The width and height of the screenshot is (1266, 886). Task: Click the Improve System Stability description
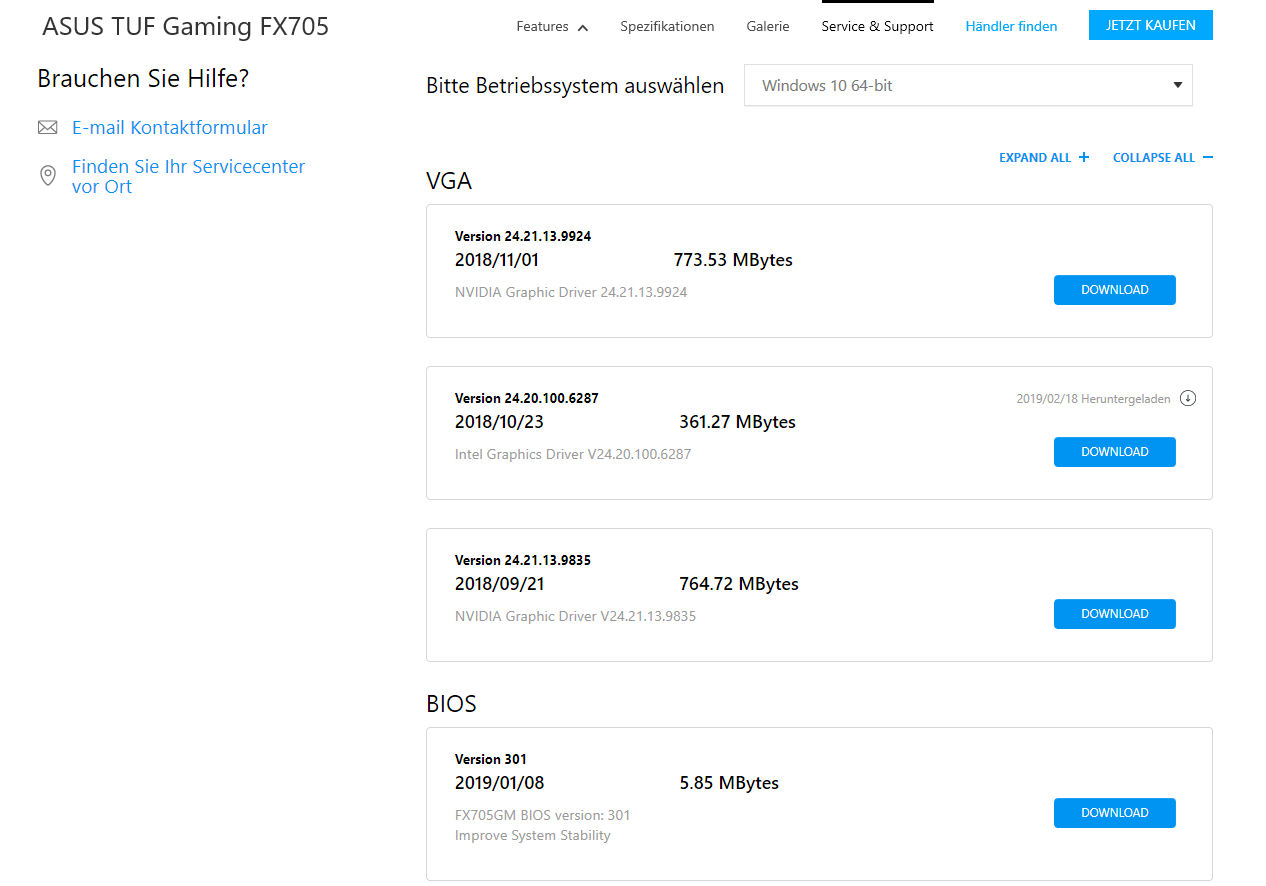click(533, 836)
